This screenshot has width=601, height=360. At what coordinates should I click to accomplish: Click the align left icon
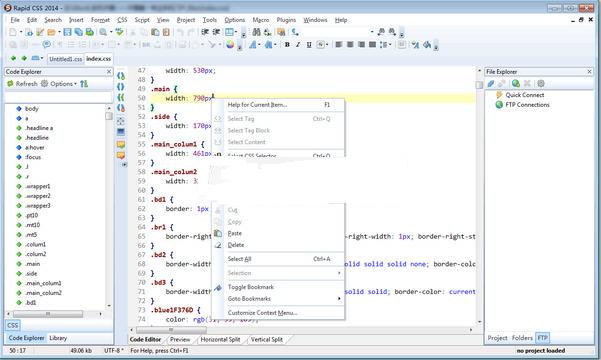click(x=339, y=45)
